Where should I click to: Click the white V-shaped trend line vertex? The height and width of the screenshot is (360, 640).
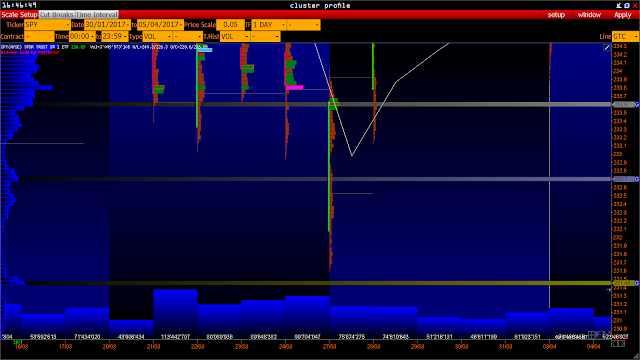click(352, 155)
